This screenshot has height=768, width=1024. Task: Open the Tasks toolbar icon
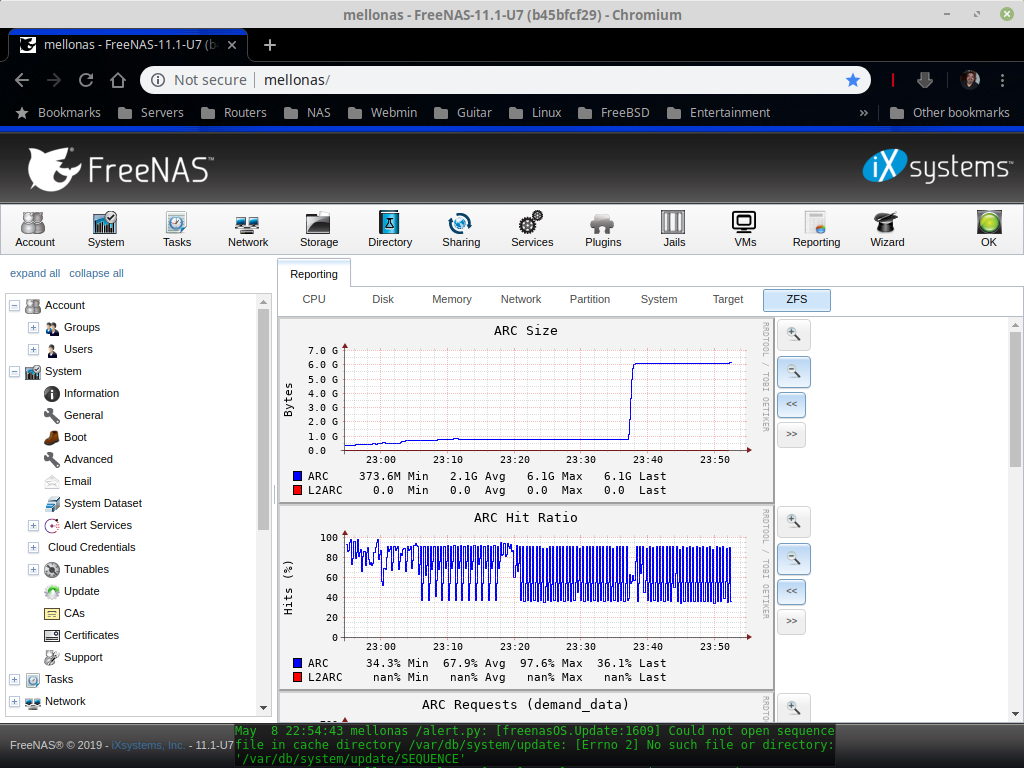click(177, 229)
